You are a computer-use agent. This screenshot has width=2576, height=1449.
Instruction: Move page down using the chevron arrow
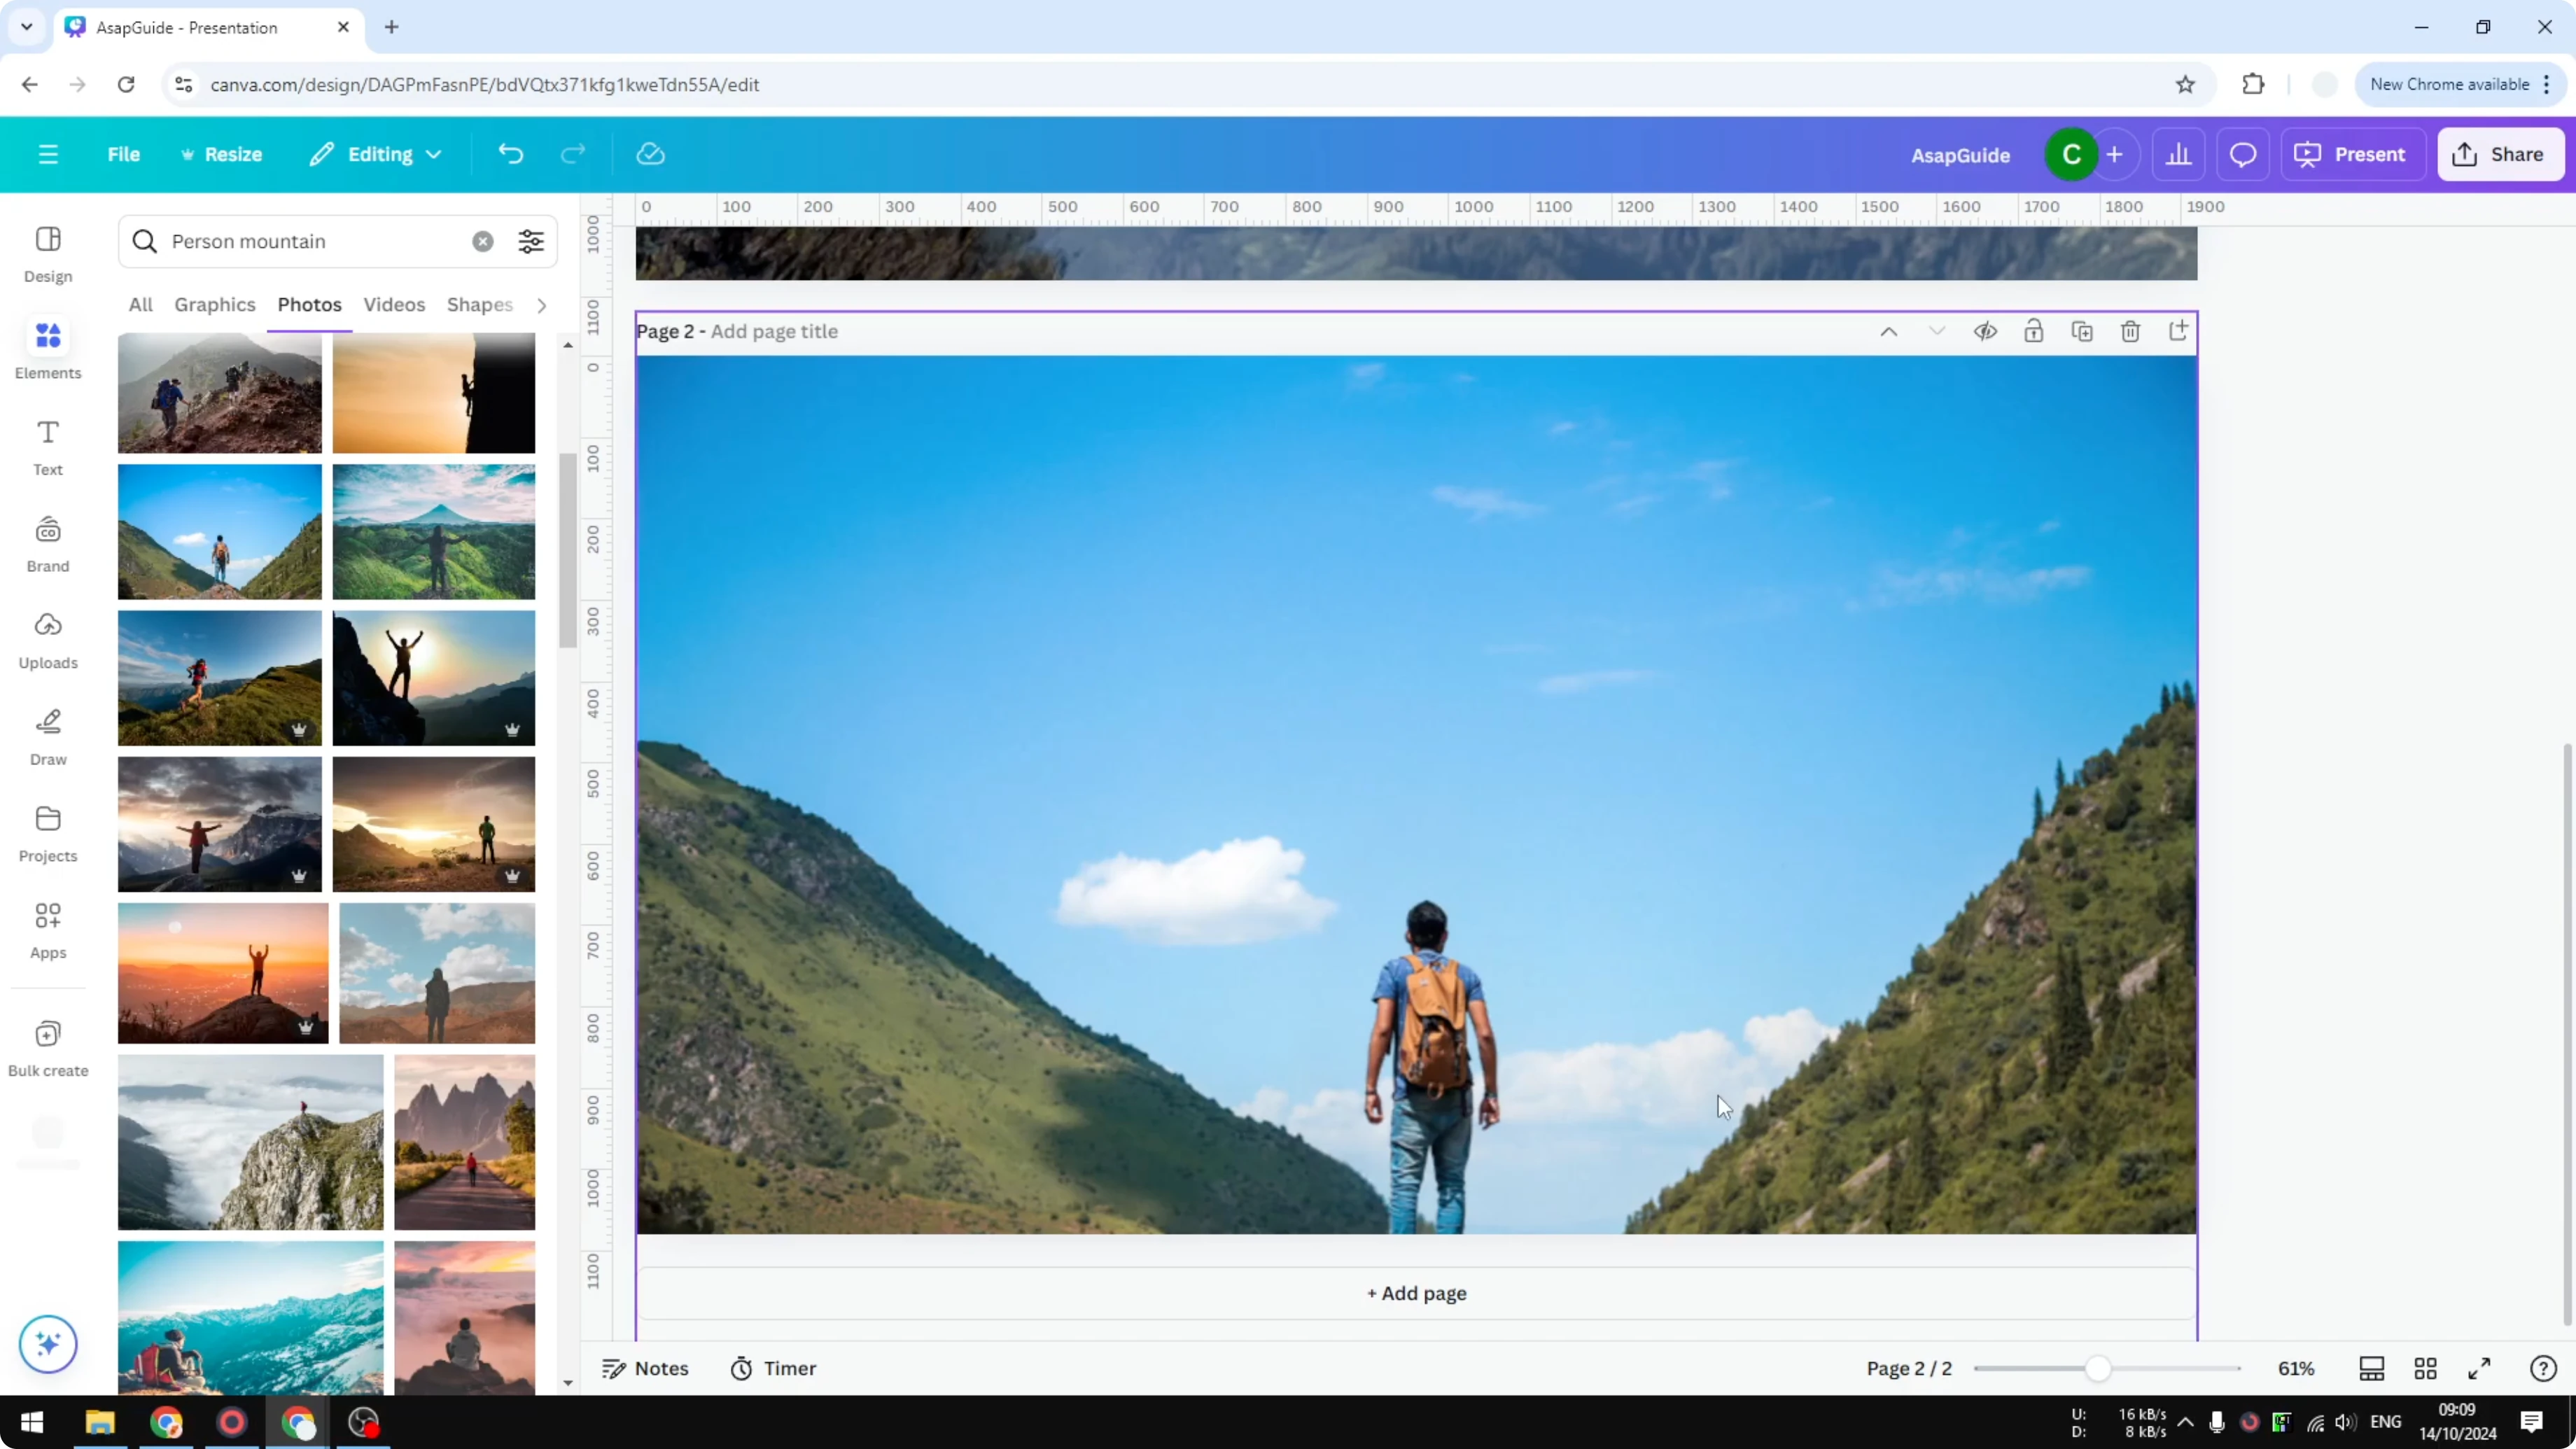(x=1937, y=331)
